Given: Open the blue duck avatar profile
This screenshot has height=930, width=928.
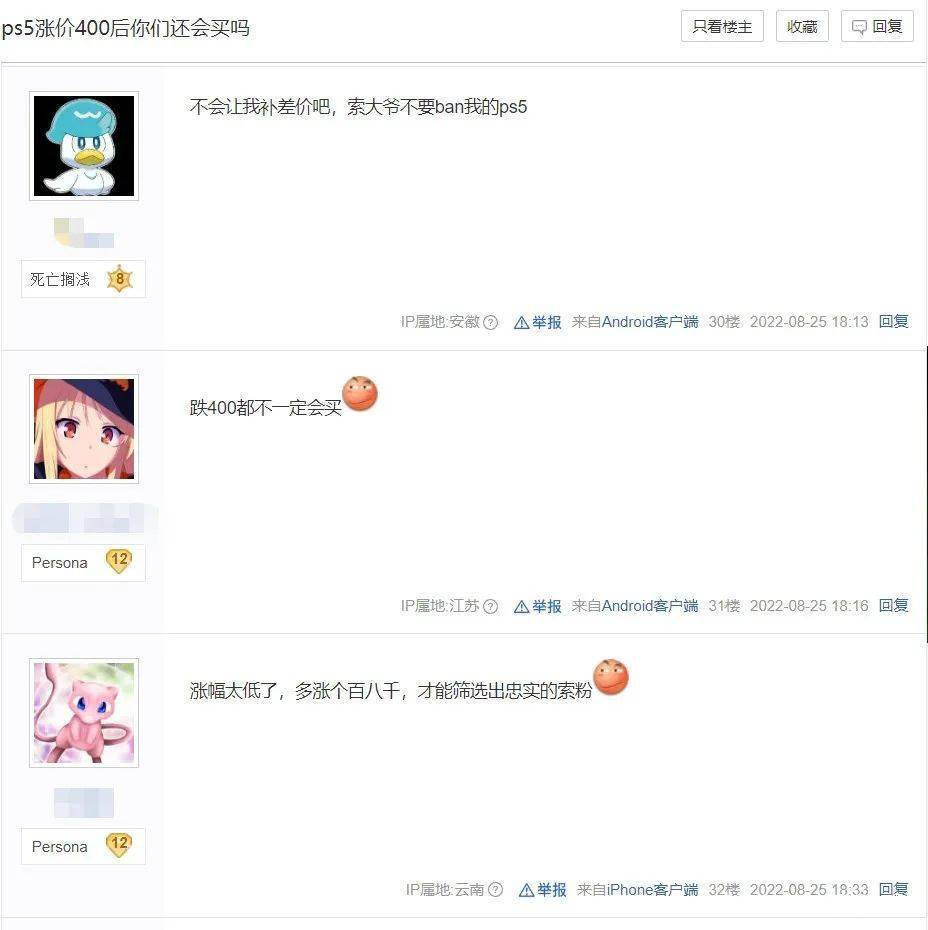Looking at the screenshot, I should point(84,146).
